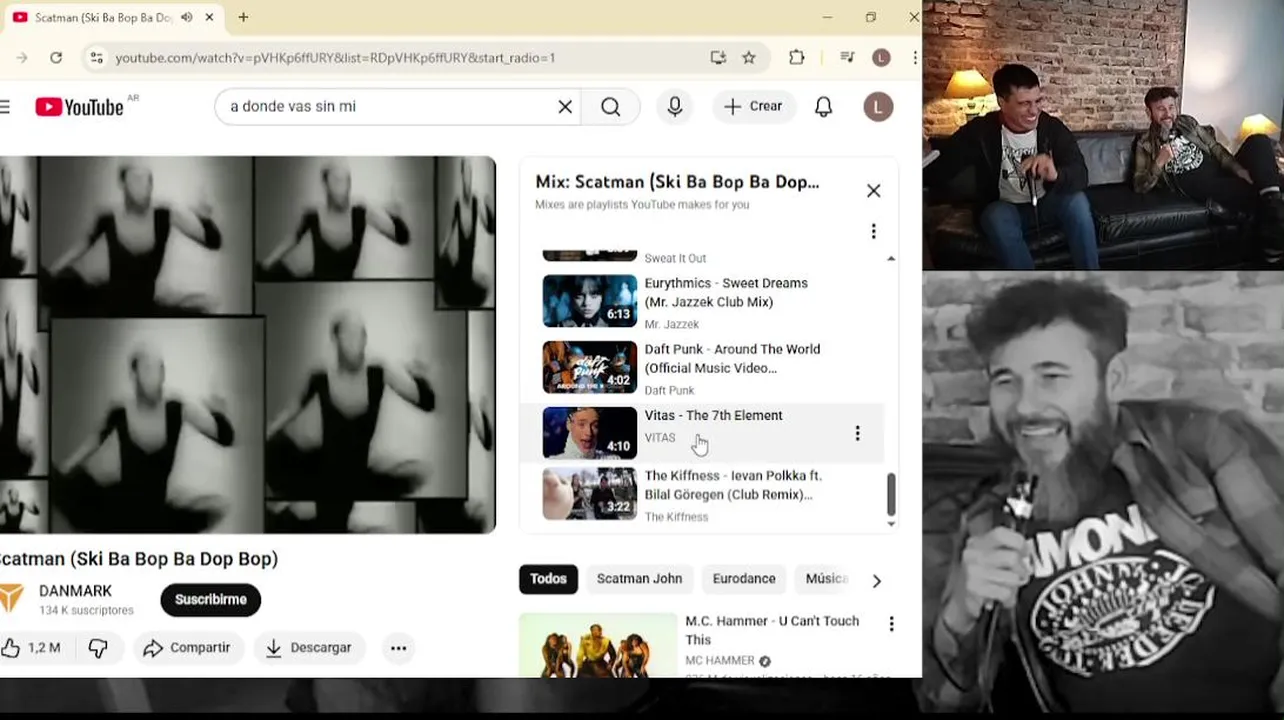
Task: Click the YouTube logo
Action: point(79,106)
